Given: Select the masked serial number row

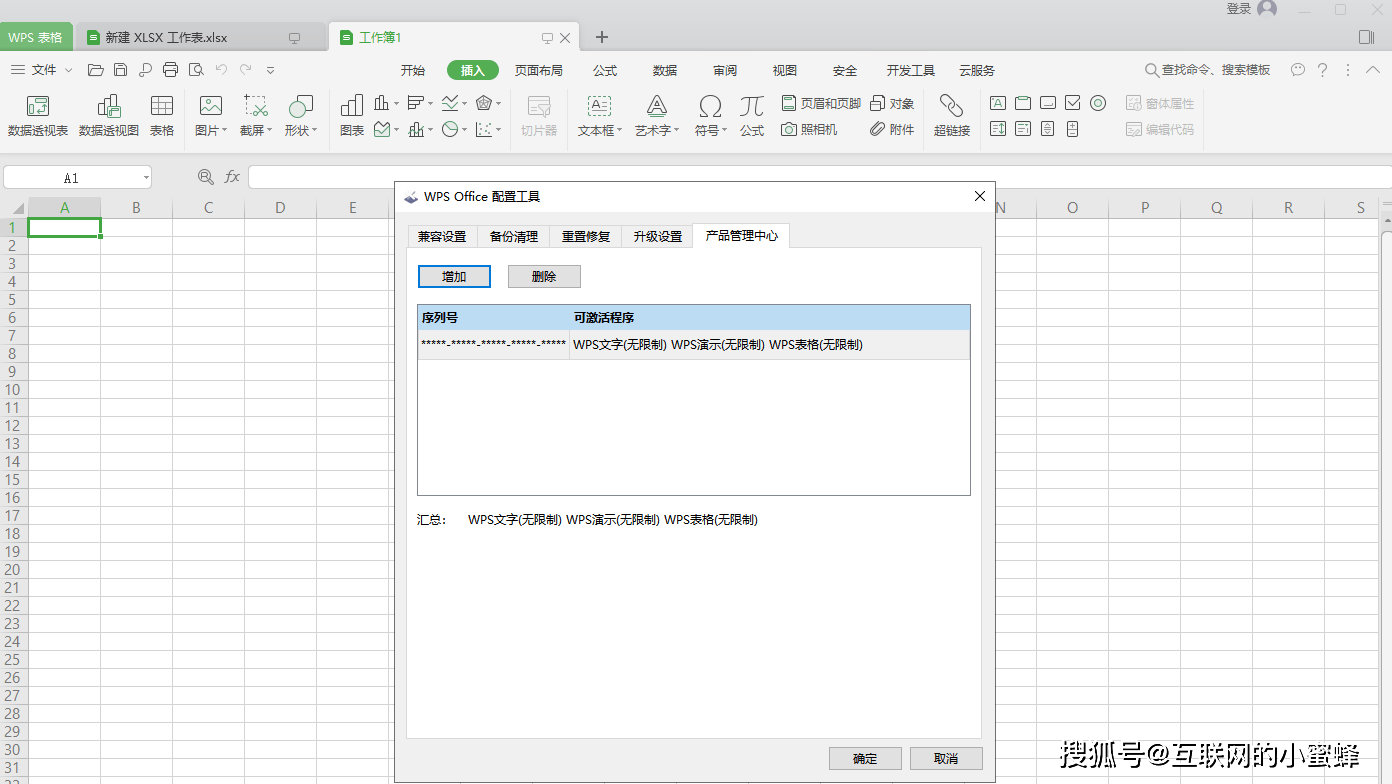Looking at the screenshot, I should tap(694, 344).
